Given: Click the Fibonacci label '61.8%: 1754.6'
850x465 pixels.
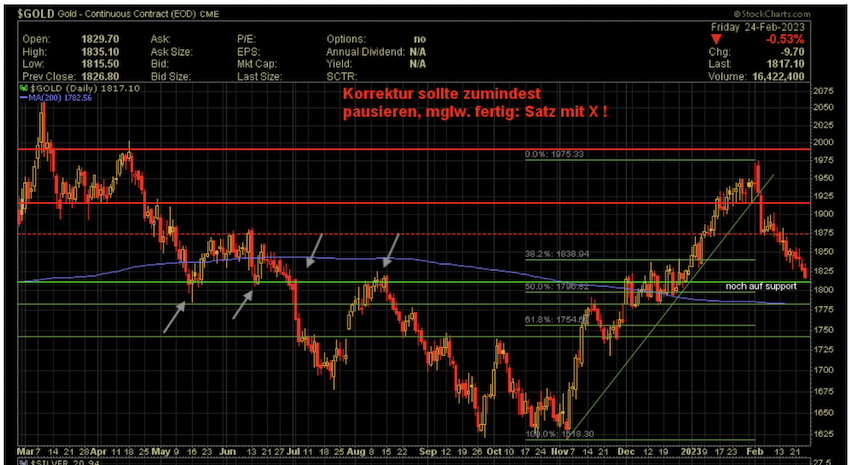Looking at the screenshot, I should (556, 320).
